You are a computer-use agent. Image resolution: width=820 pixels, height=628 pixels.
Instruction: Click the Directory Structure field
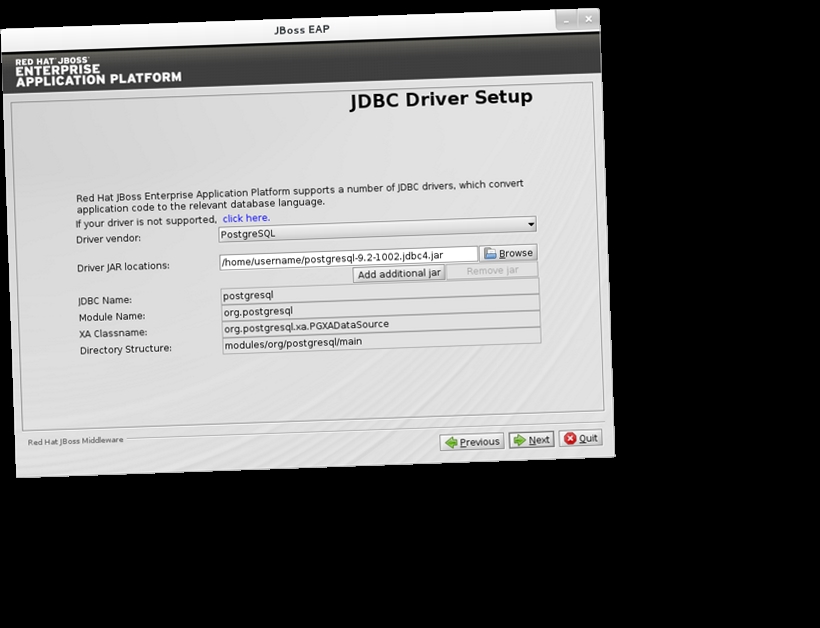[382, 341]
